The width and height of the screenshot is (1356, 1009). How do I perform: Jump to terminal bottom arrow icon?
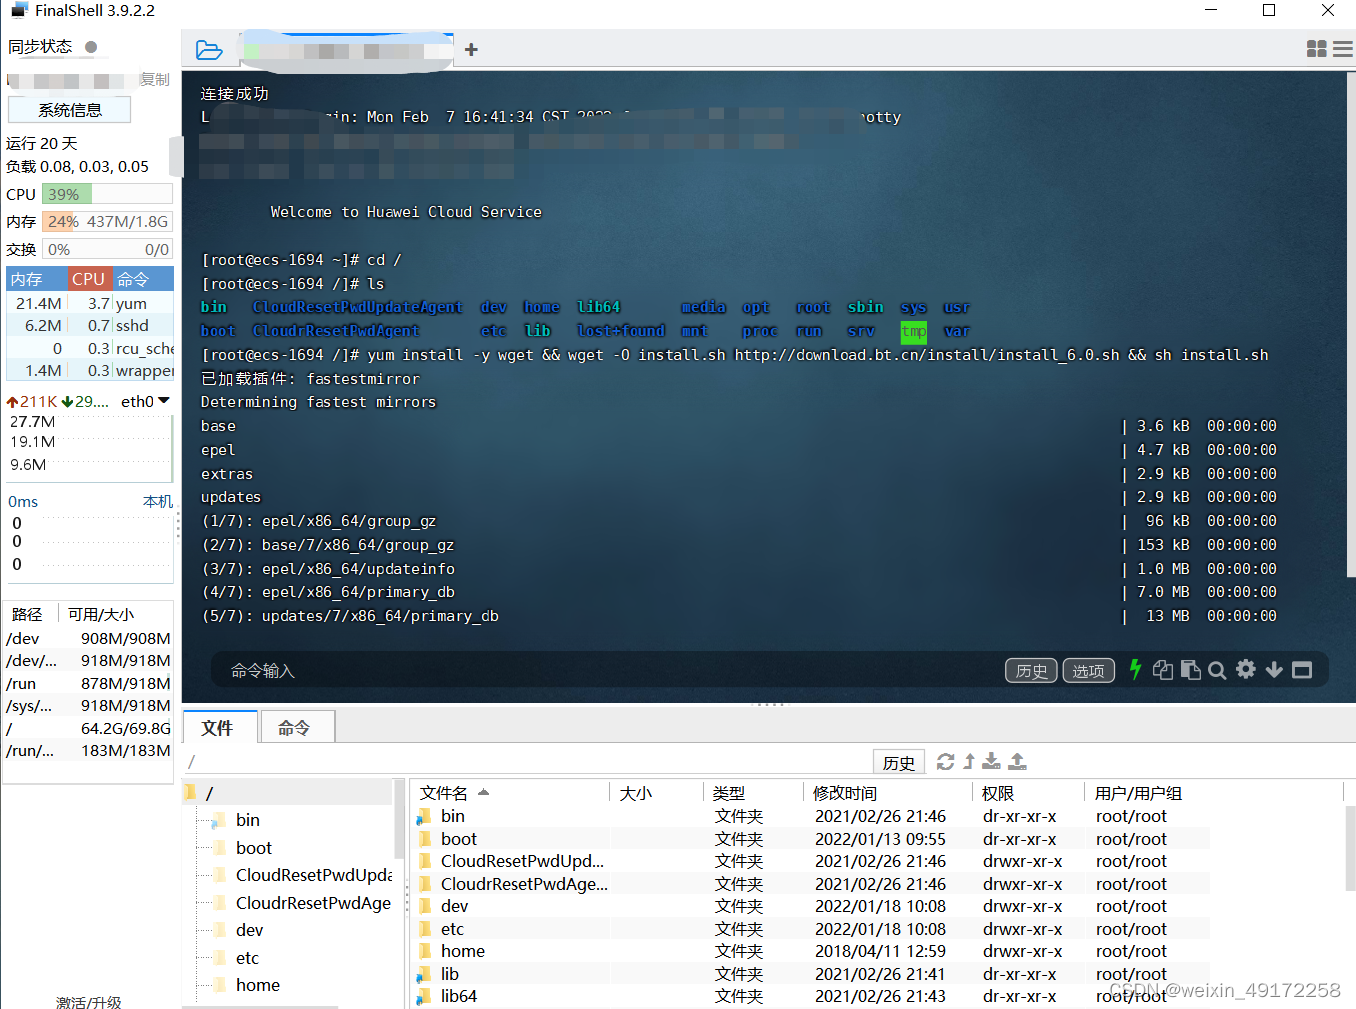tap(1274, 670)
